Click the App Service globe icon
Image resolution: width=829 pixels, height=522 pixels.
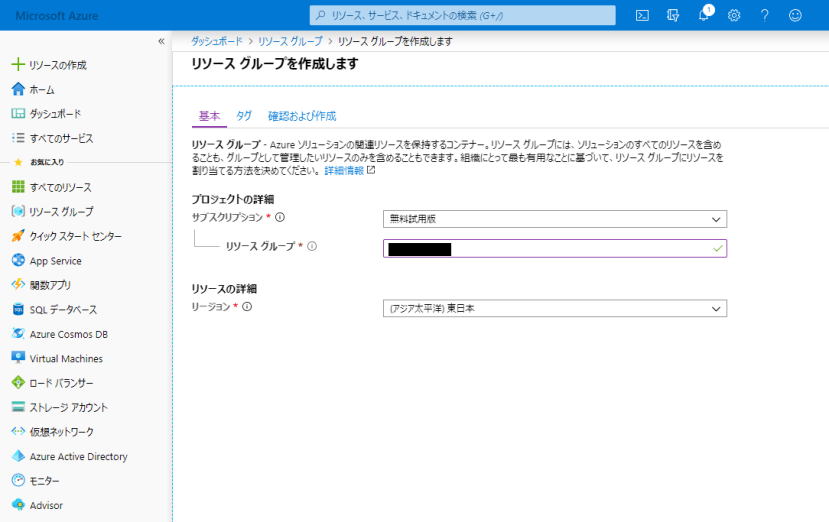[18, 260]
